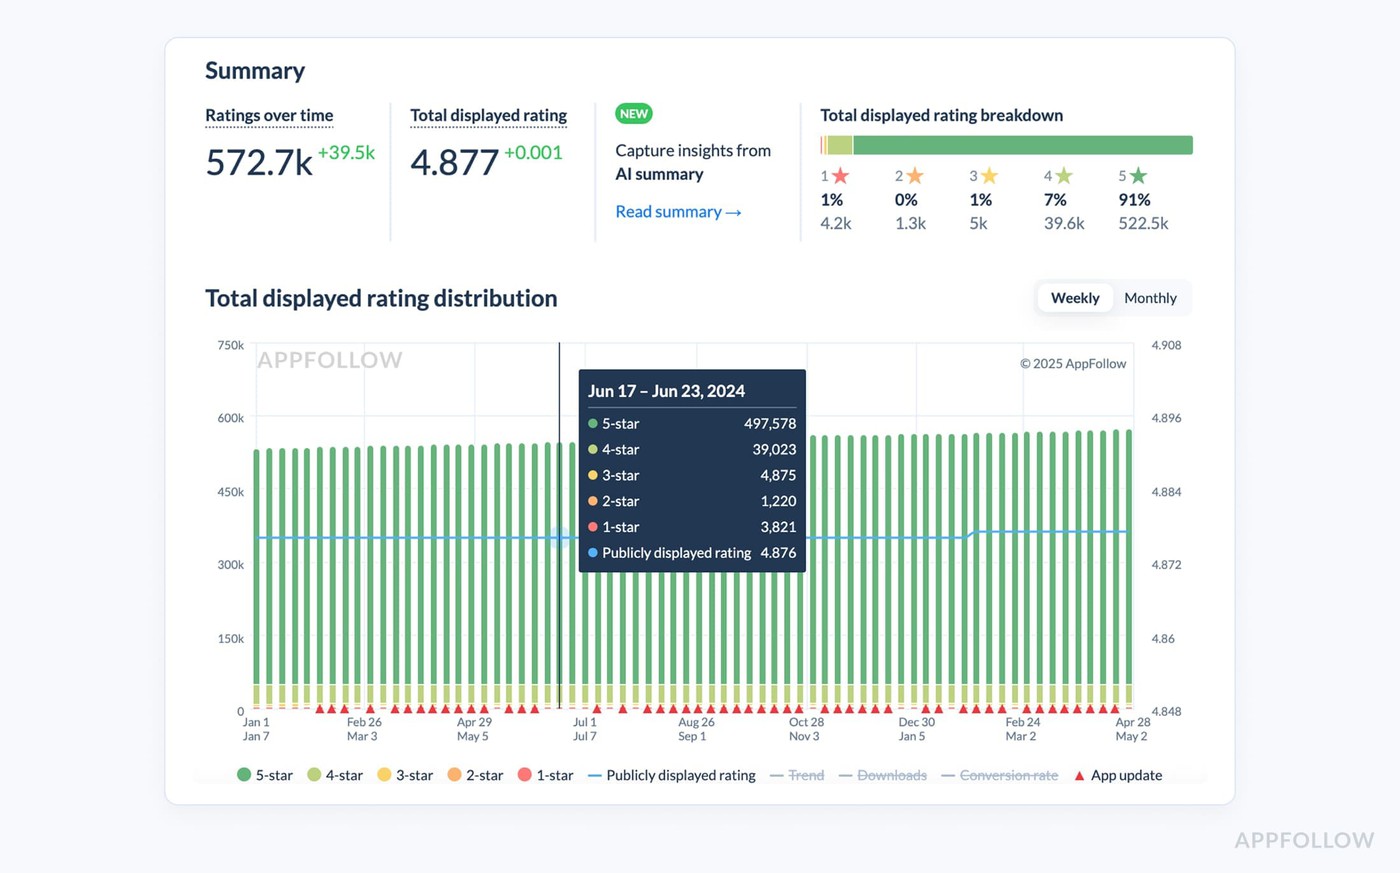Open the Read summary link
1400x873 pixels.
coord(678,212)
